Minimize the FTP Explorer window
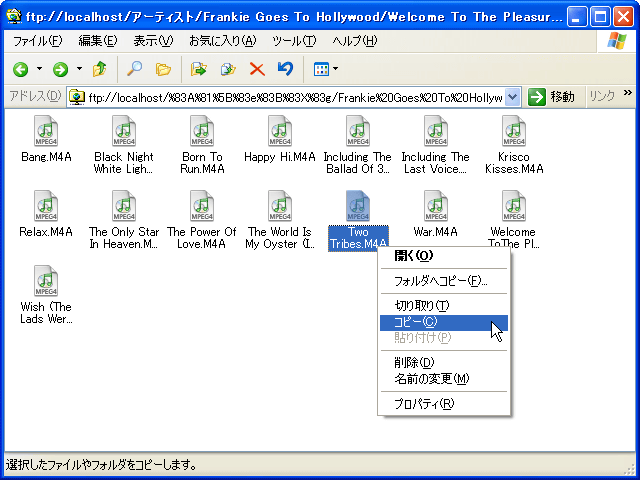This screenshot has height=480, width=640. click(577, 17)
